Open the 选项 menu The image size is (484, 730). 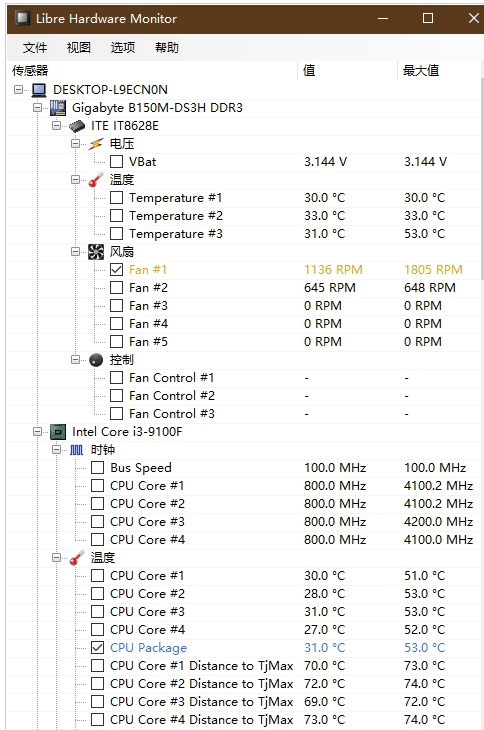click(x=122, y=47)
